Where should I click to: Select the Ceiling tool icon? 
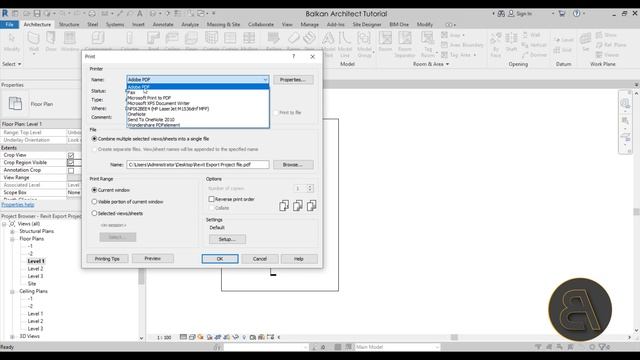(172, 39)
